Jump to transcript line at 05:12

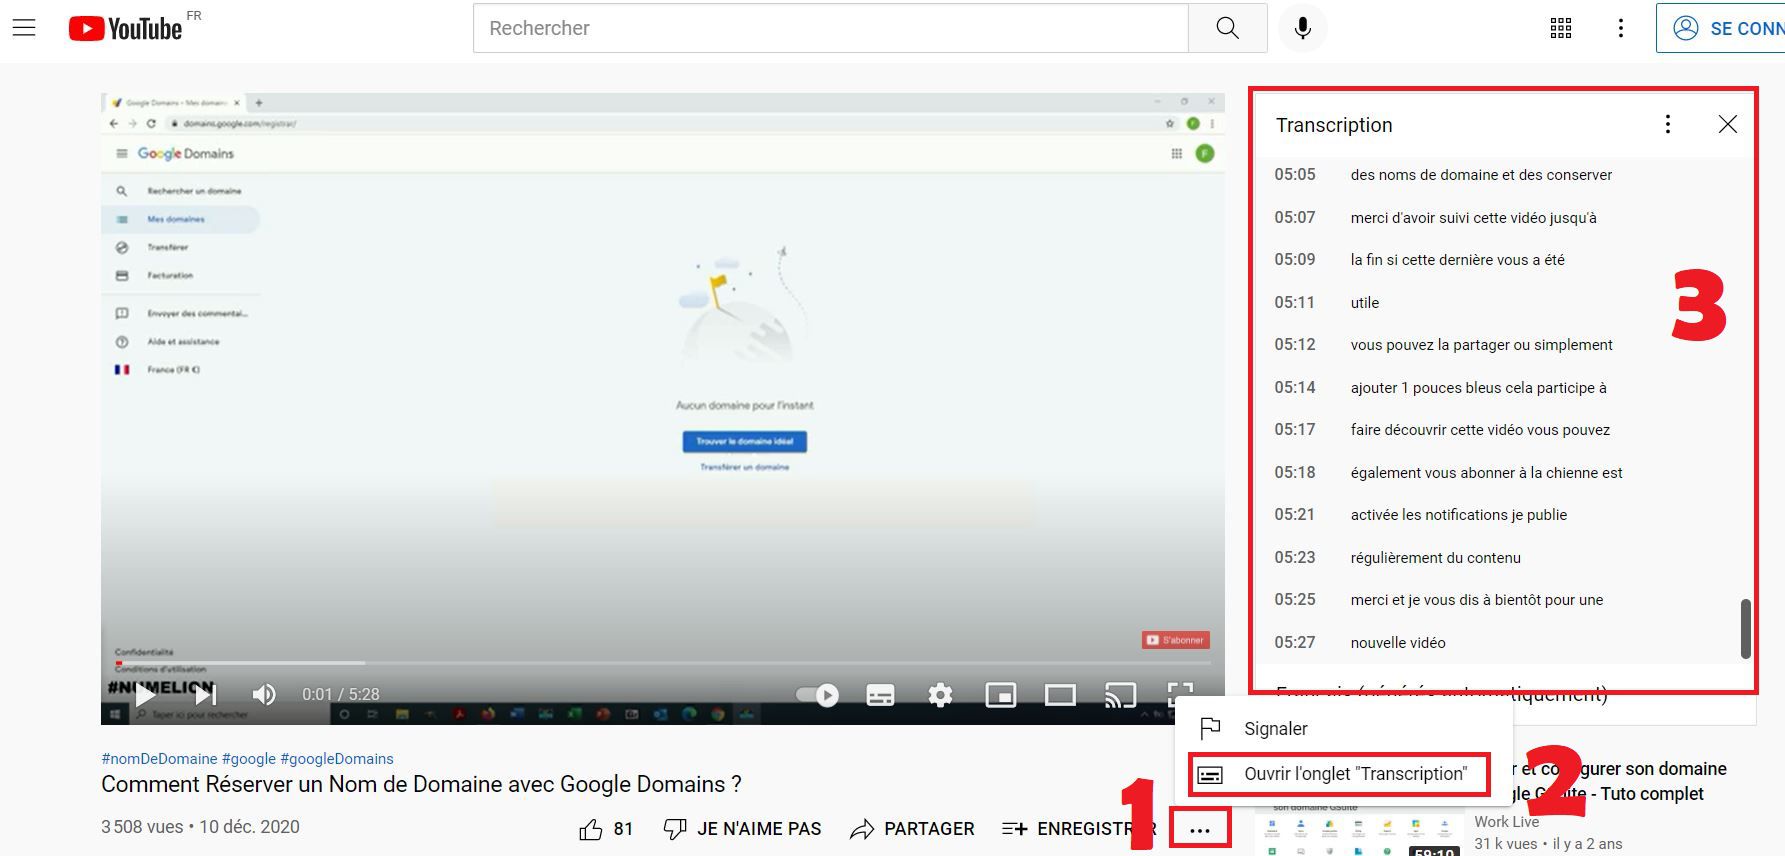1497,345
